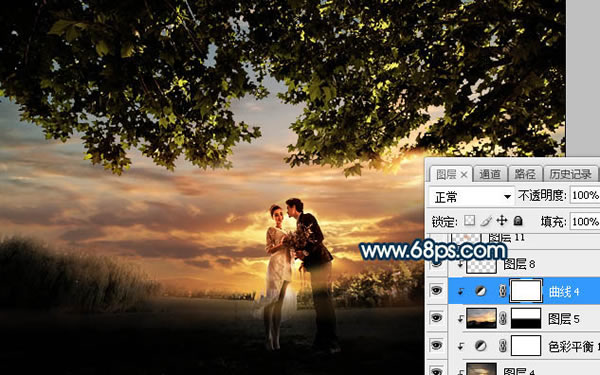600x375 pixels.
Task: Close the 图层 panel tab with the x
Action: coord(464,175)
